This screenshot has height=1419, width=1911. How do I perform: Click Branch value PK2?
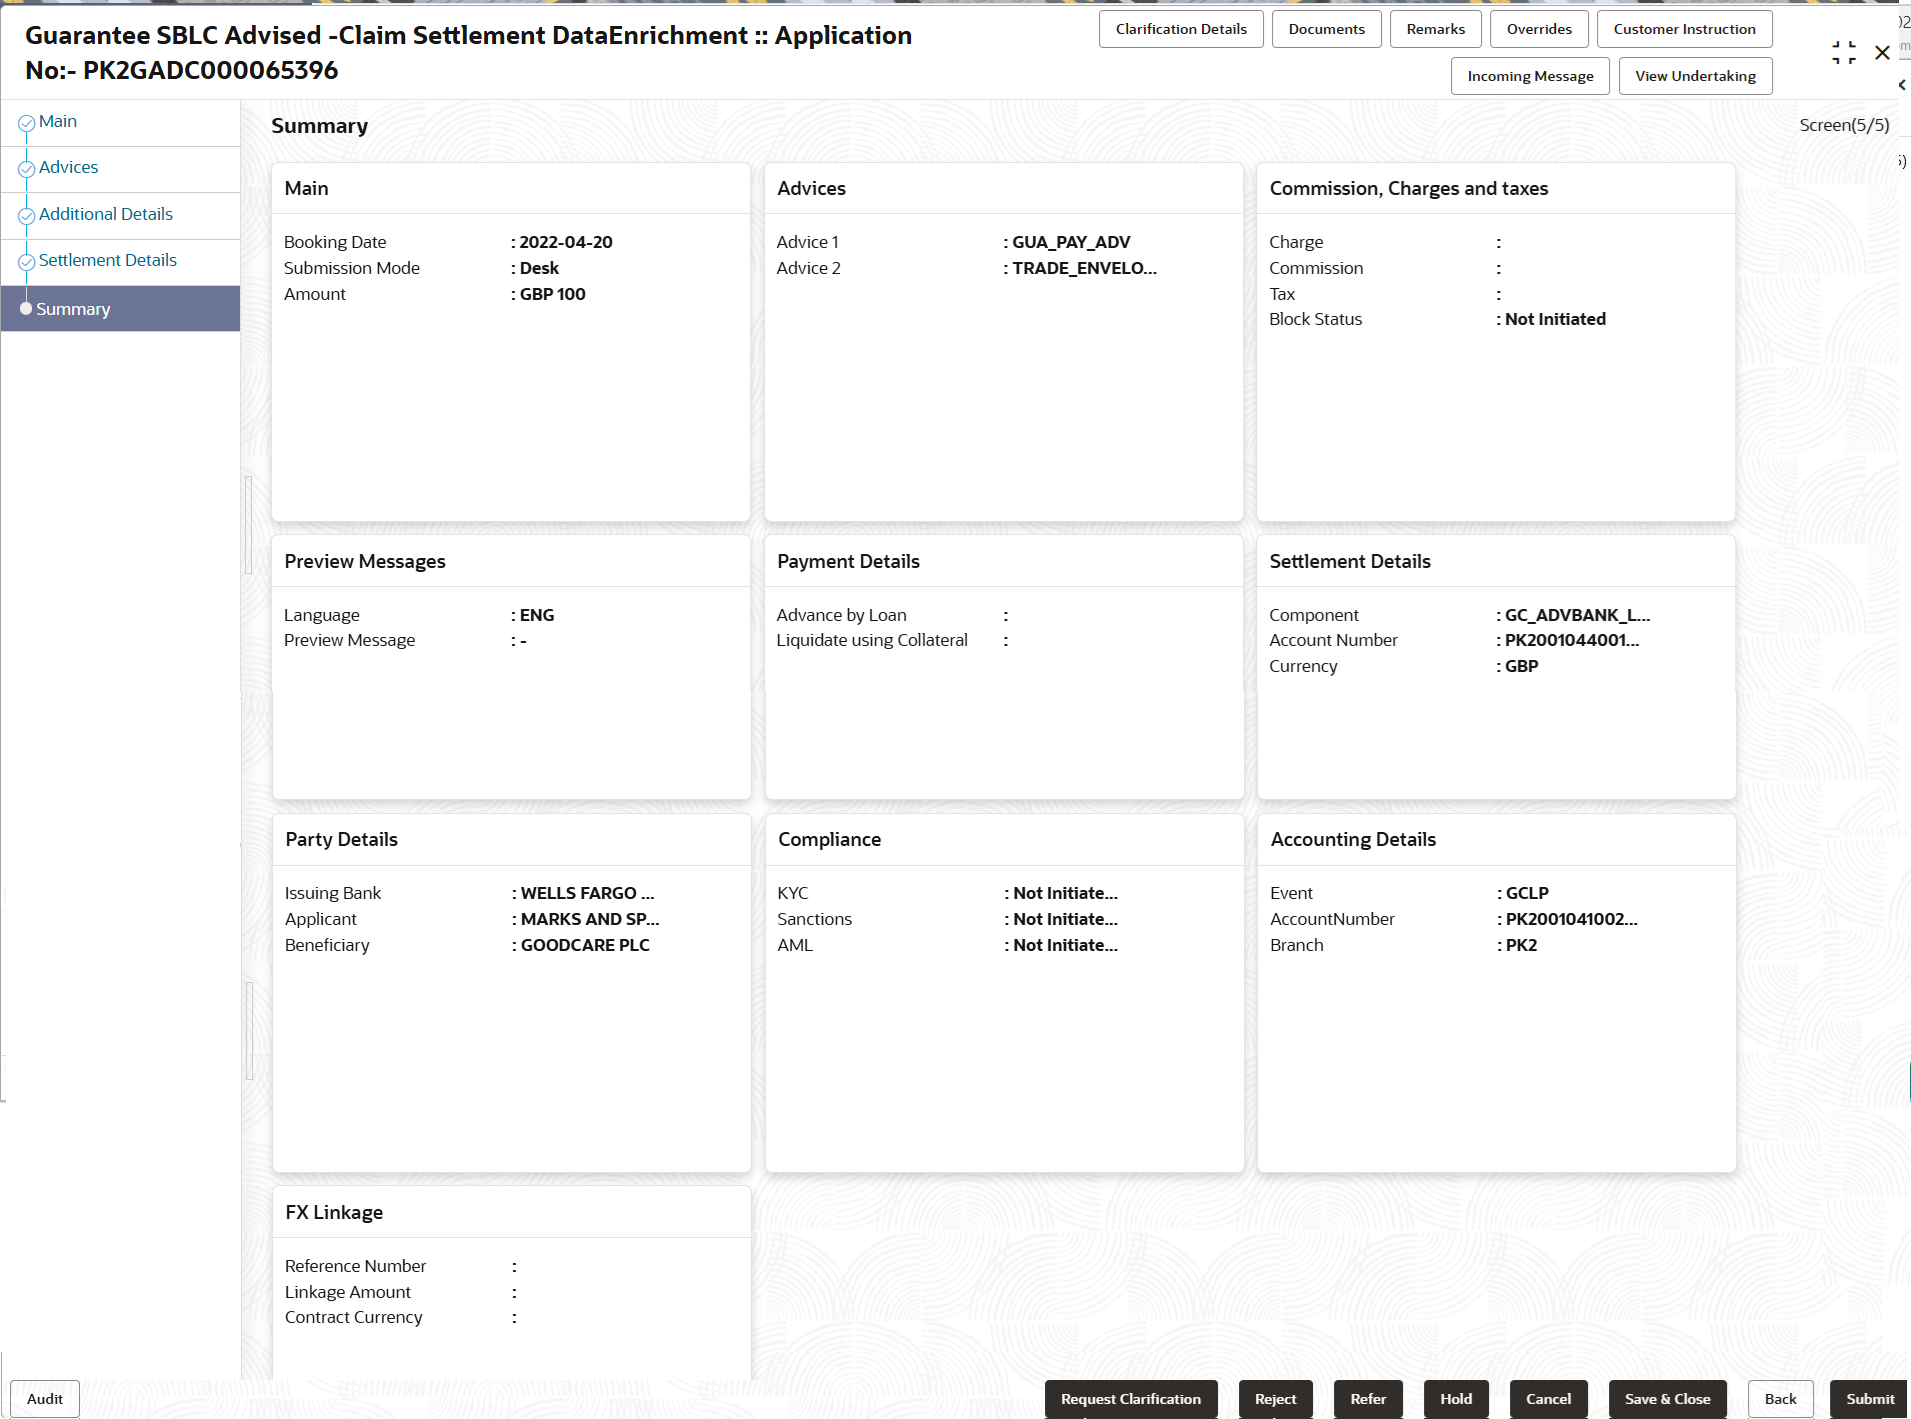coord(1521,945)
